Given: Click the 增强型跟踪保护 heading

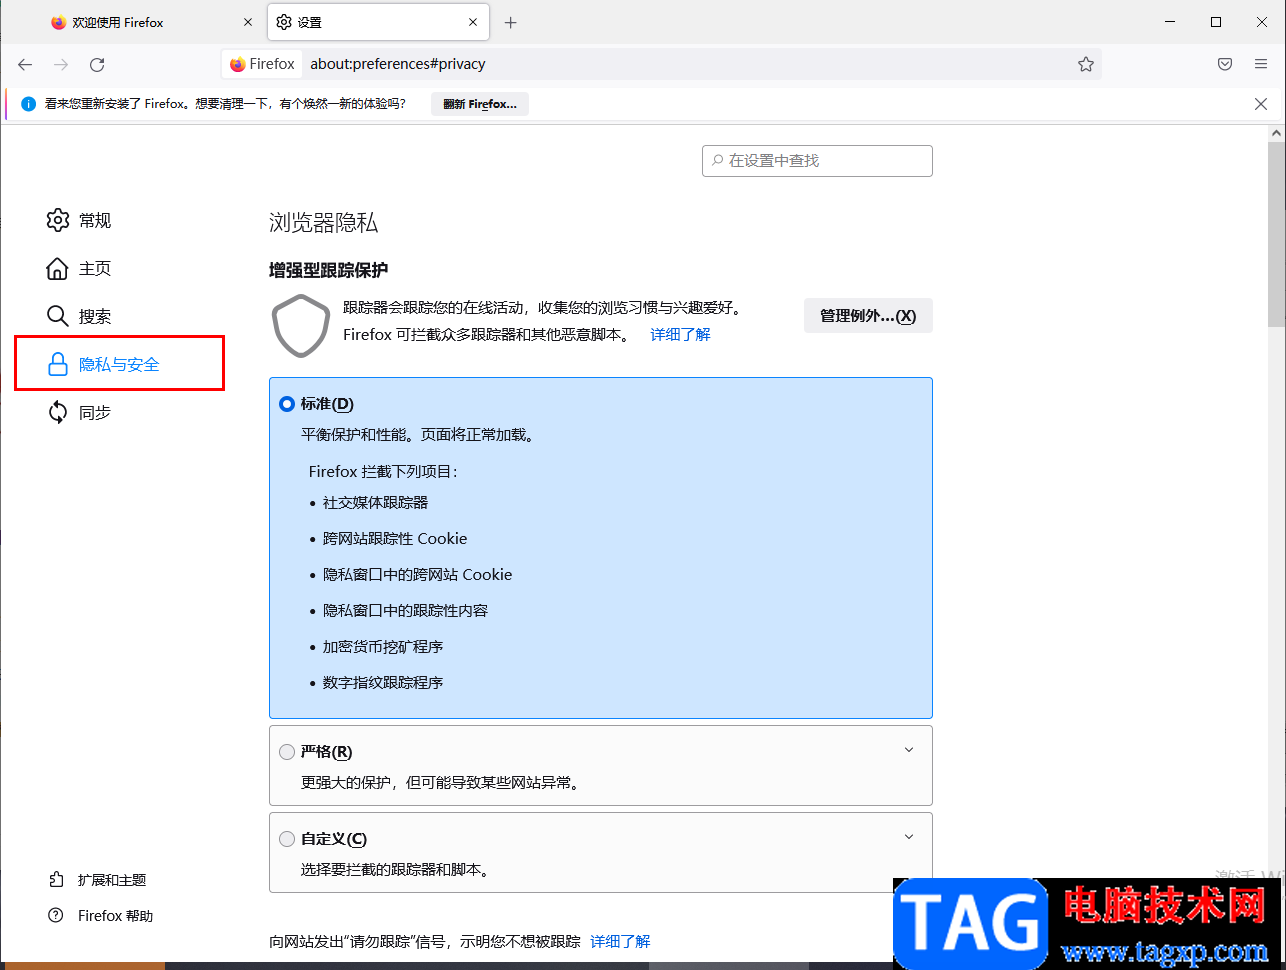Looking at the screenshot, I should pos(329,270).
